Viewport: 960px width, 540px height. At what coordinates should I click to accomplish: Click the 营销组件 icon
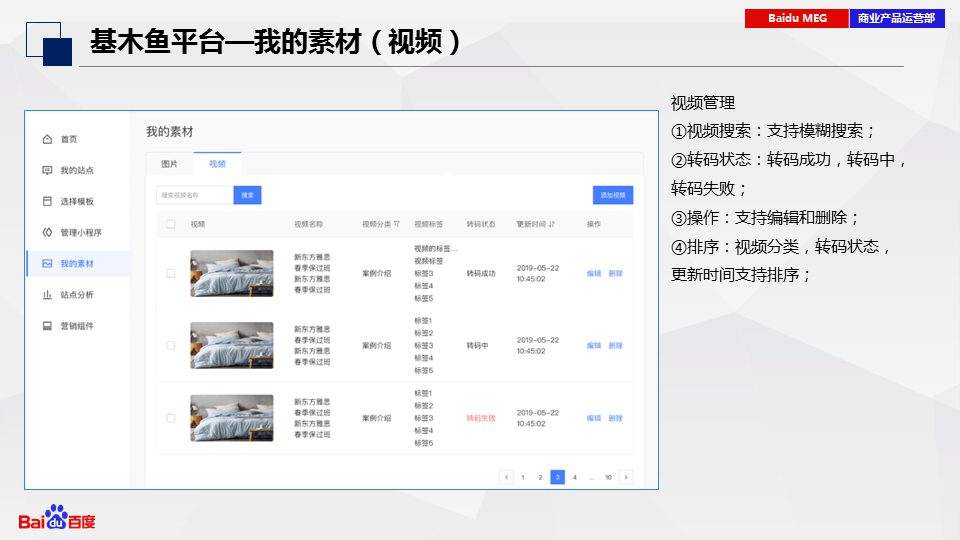click(x=47, y=326)
